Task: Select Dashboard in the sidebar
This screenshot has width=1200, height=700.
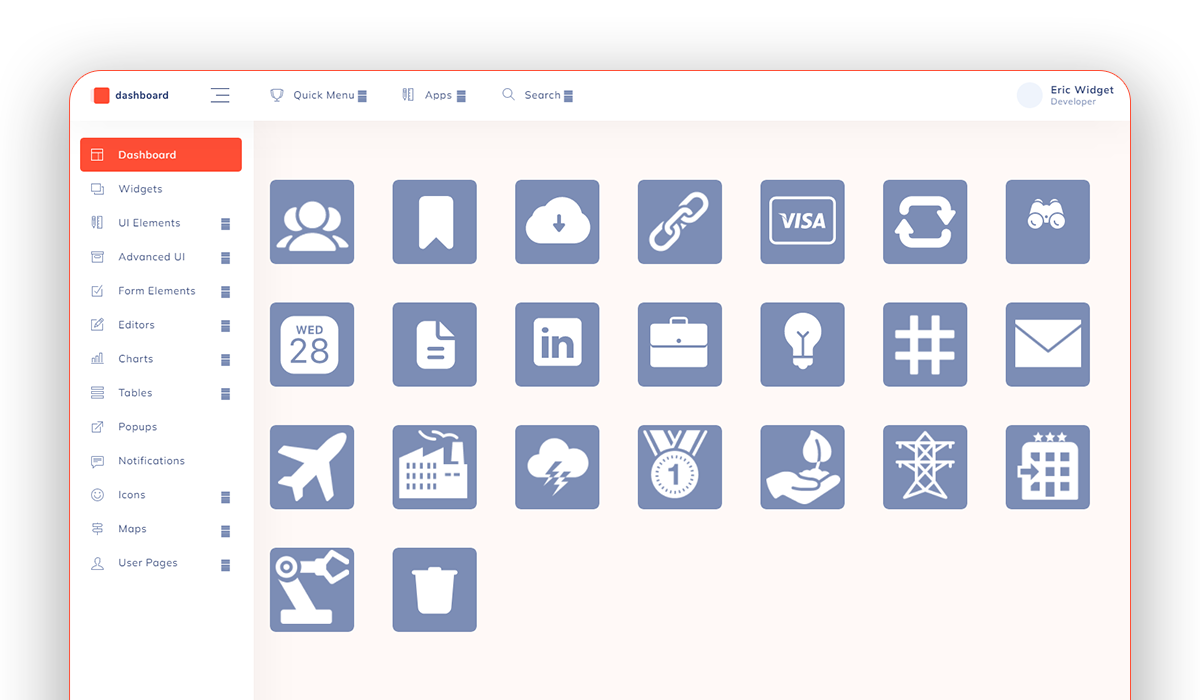Action: pos(161,155)
